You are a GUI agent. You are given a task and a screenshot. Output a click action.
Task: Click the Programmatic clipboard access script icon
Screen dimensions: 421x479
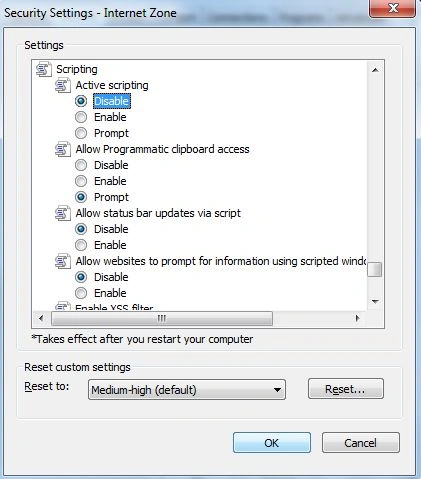(63, 149)
